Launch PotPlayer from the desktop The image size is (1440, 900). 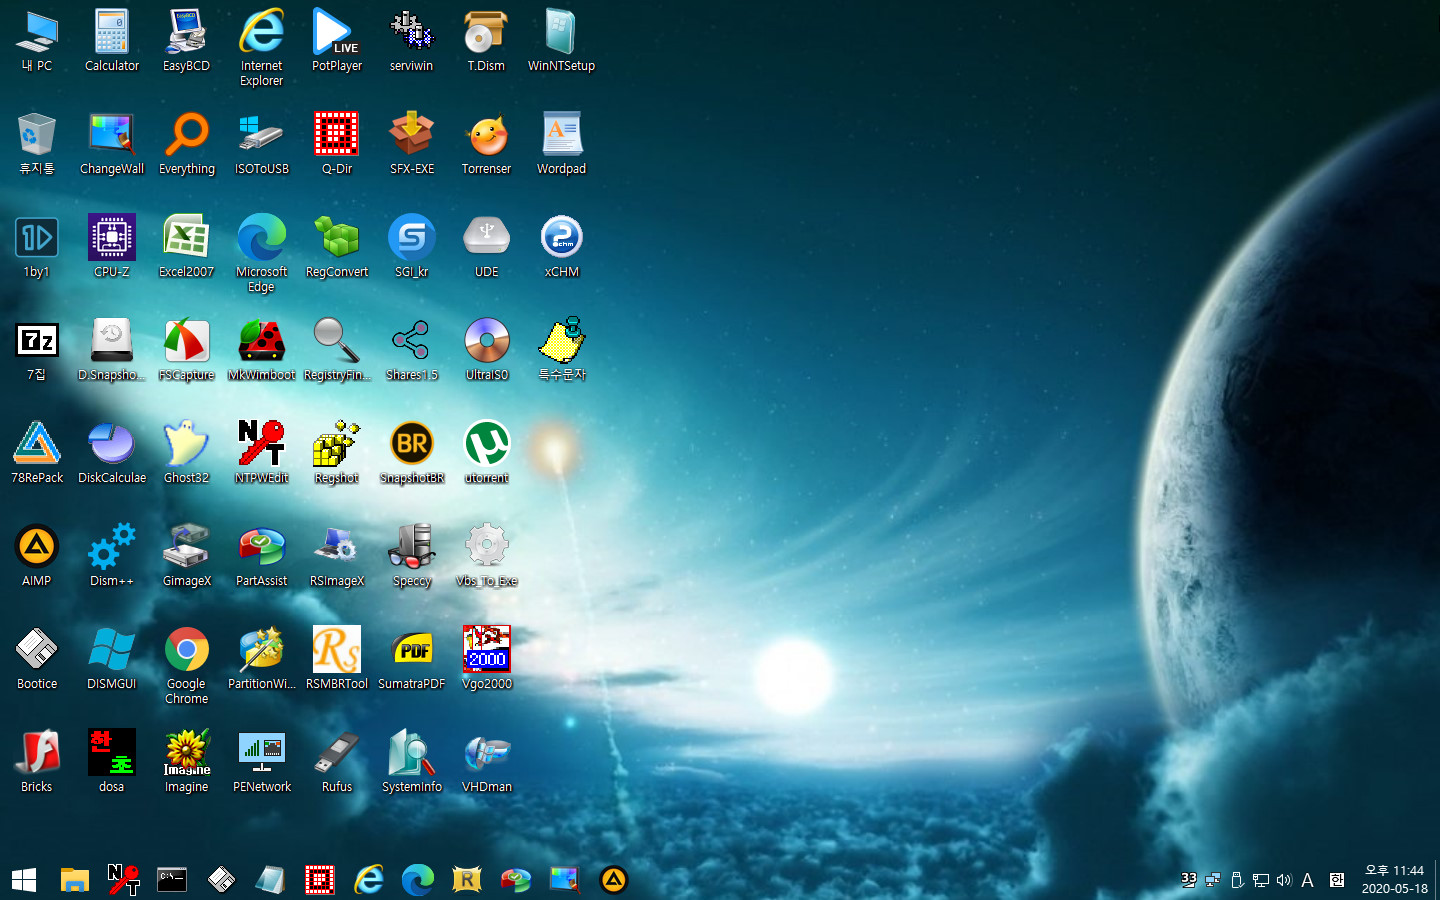337,41
